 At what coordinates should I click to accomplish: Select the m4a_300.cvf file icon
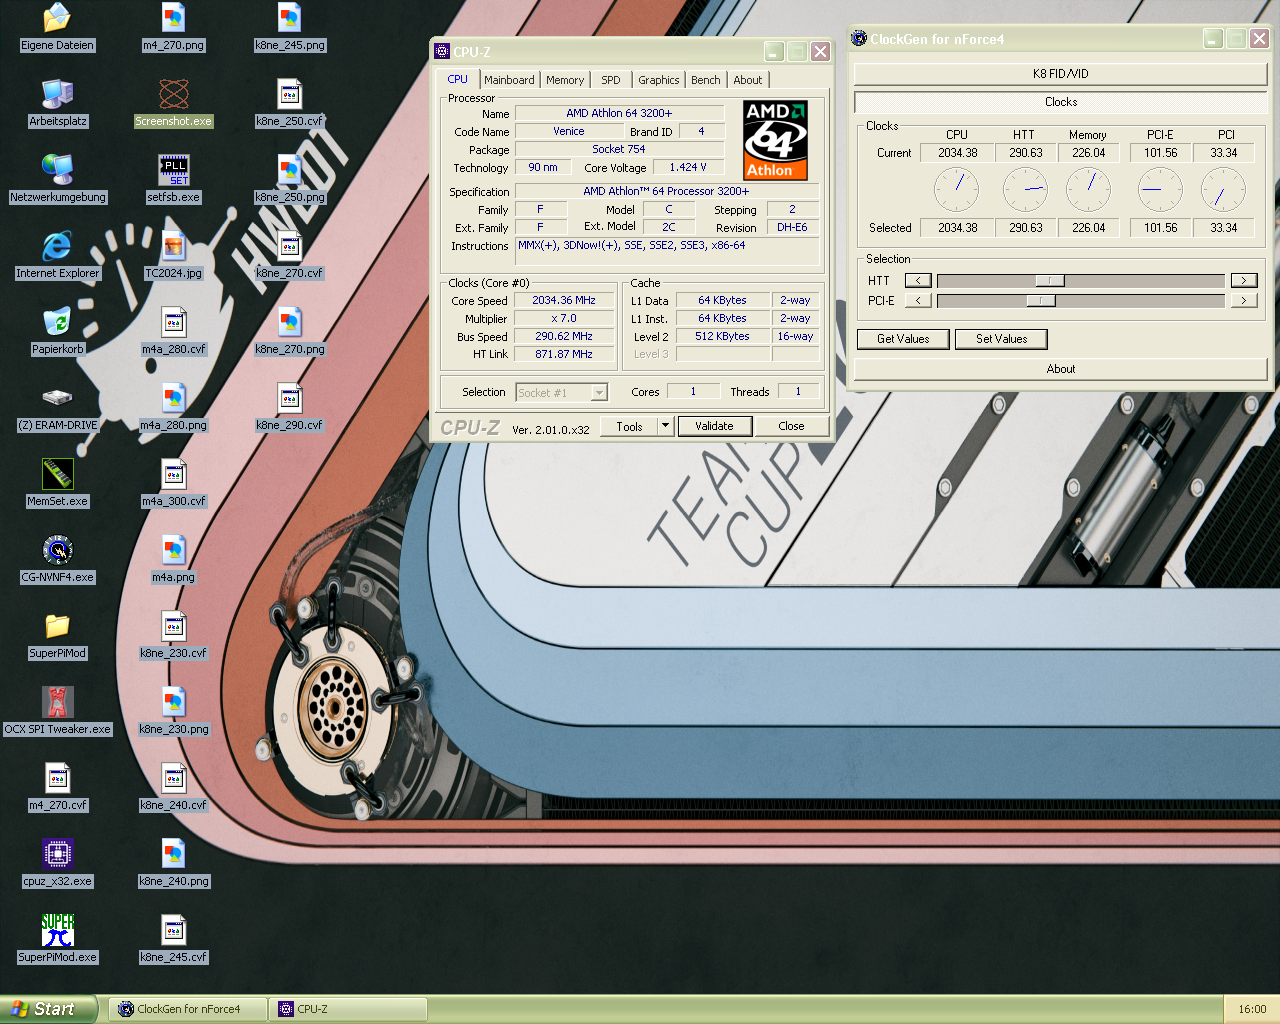[173, 482]
